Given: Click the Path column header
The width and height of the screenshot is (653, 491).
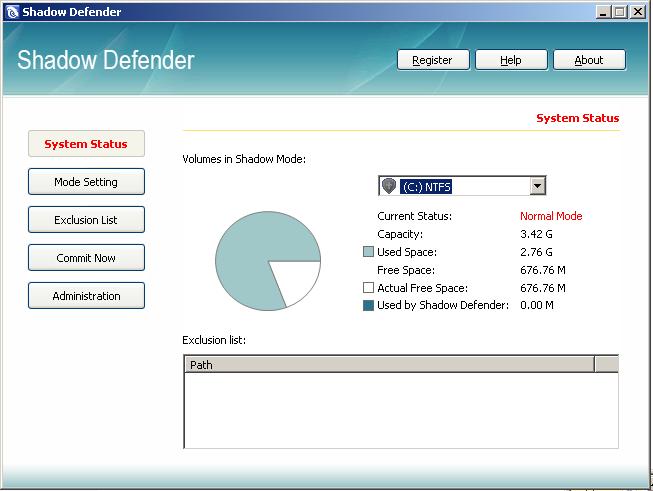Looking at the screenshot, I should point(389,364).
